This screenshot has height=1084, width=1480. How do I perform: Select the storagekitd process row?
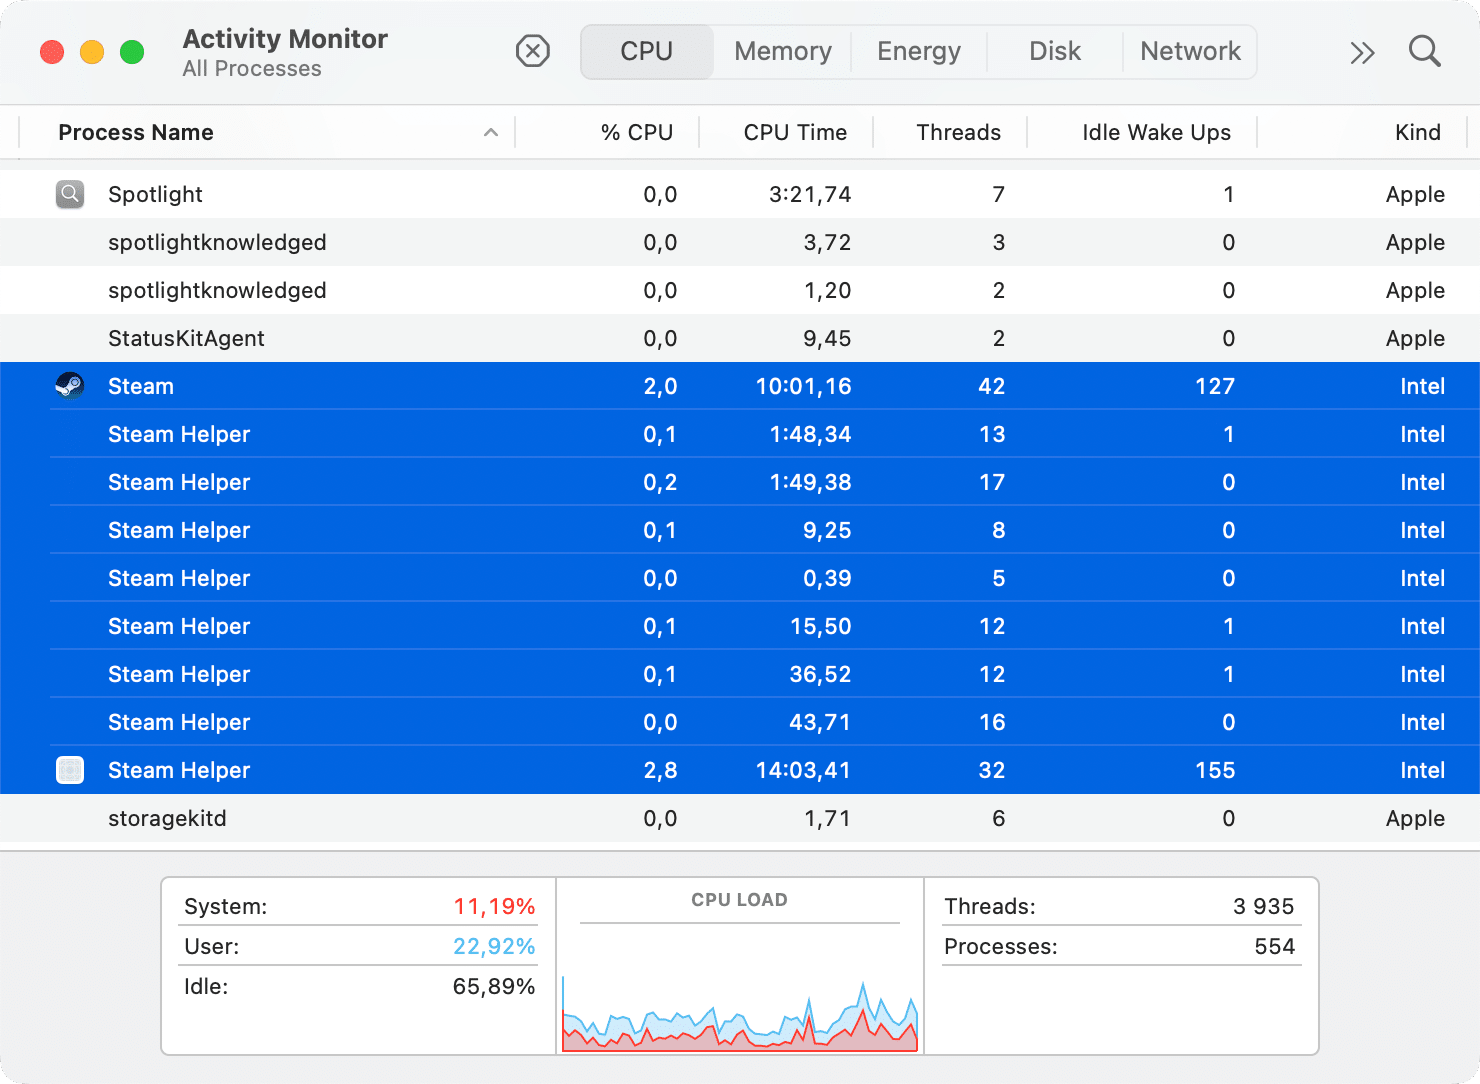coord(740,818)
